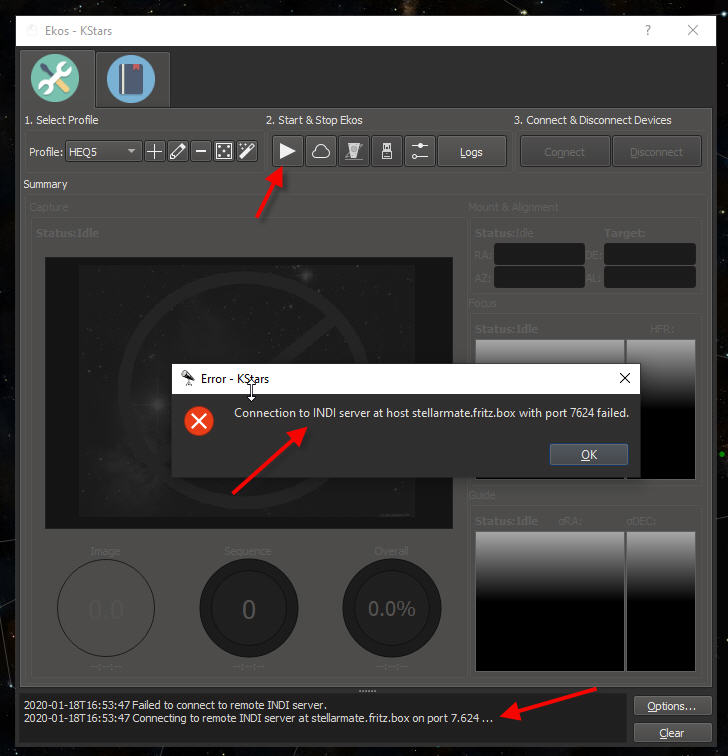The width and height of the screenshot is (728, 756).
Task: Open the INDI control panel icon
Action: (x=353, y=152)
